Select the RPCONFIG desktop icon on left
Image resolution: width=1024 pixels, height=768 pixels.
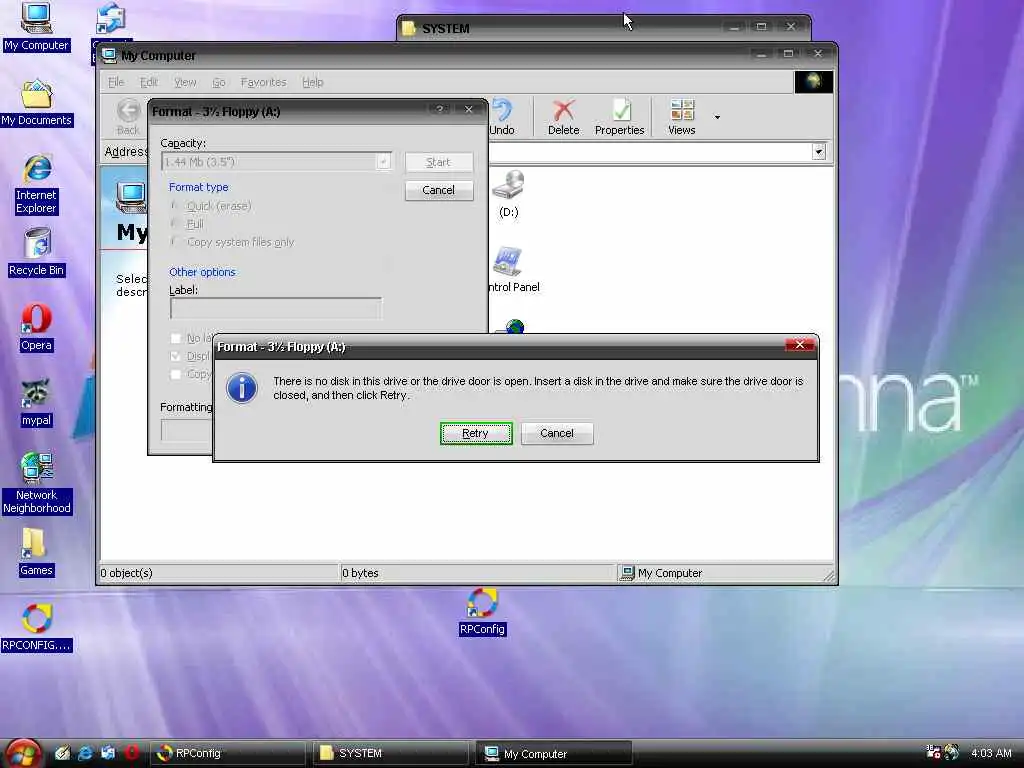36,628
